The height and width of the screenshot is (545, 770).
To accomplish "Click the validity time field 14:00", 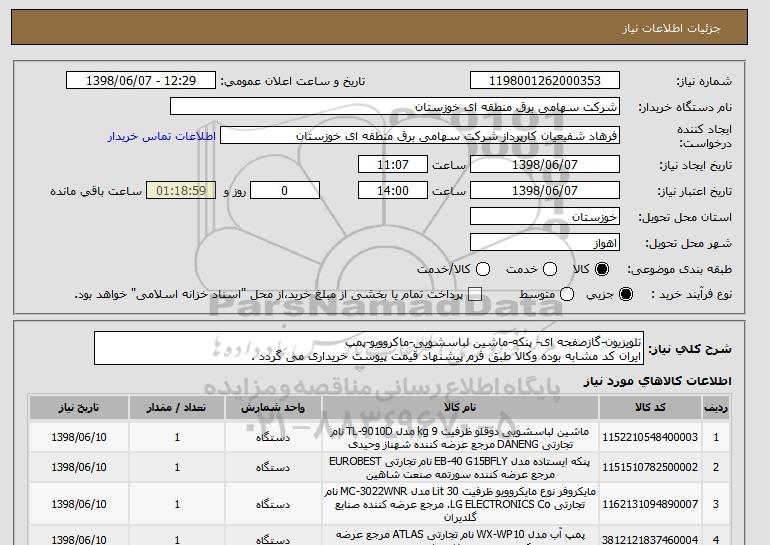I will point(393,191).
